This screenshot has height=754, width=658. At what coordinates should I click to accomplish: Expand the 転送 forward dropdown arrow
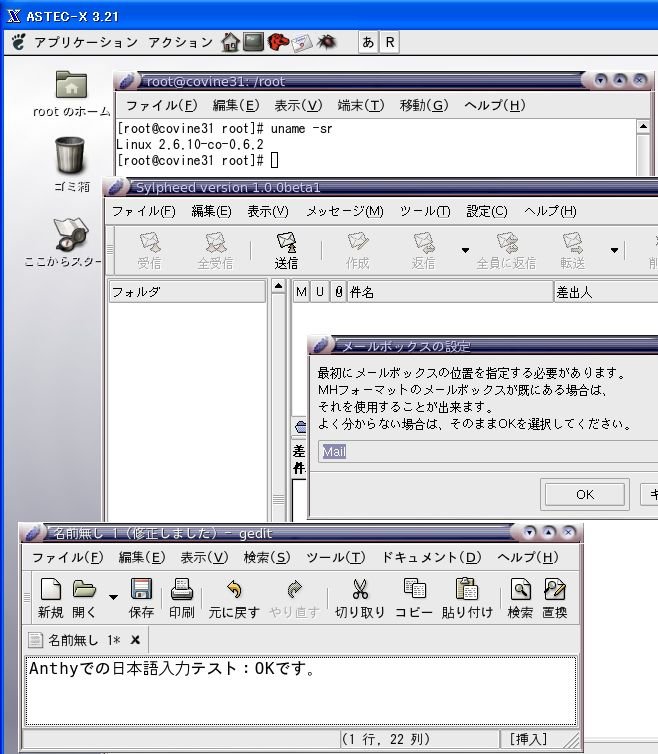[x=614, y=251]
